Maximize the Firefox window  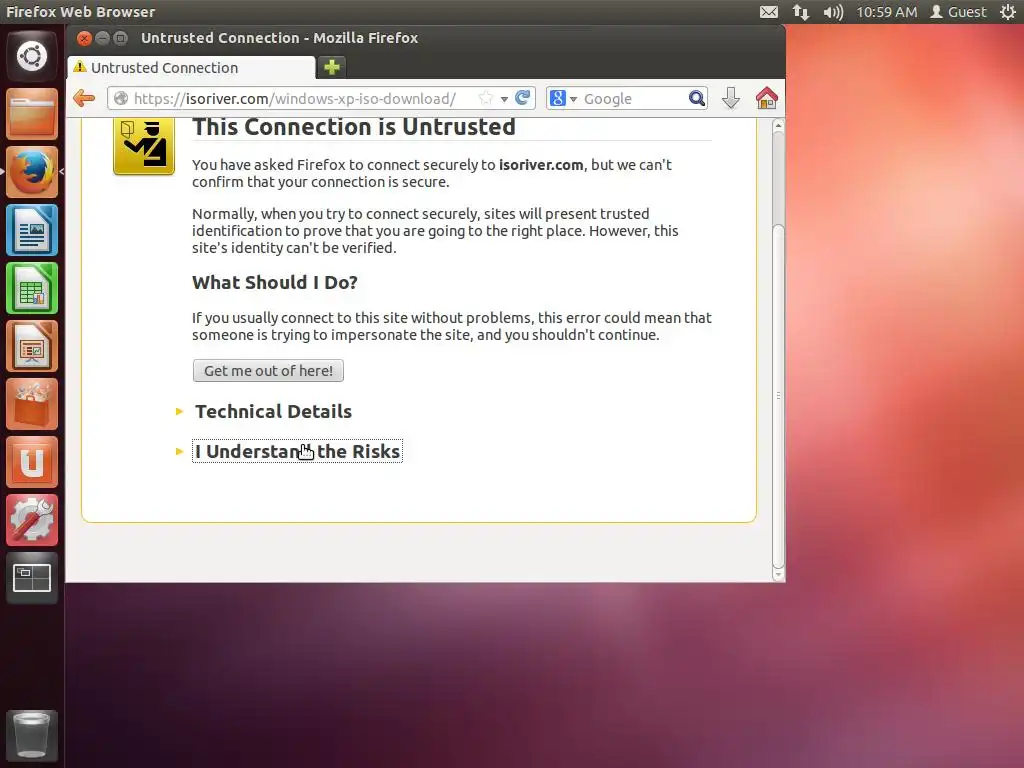(120, 39)
